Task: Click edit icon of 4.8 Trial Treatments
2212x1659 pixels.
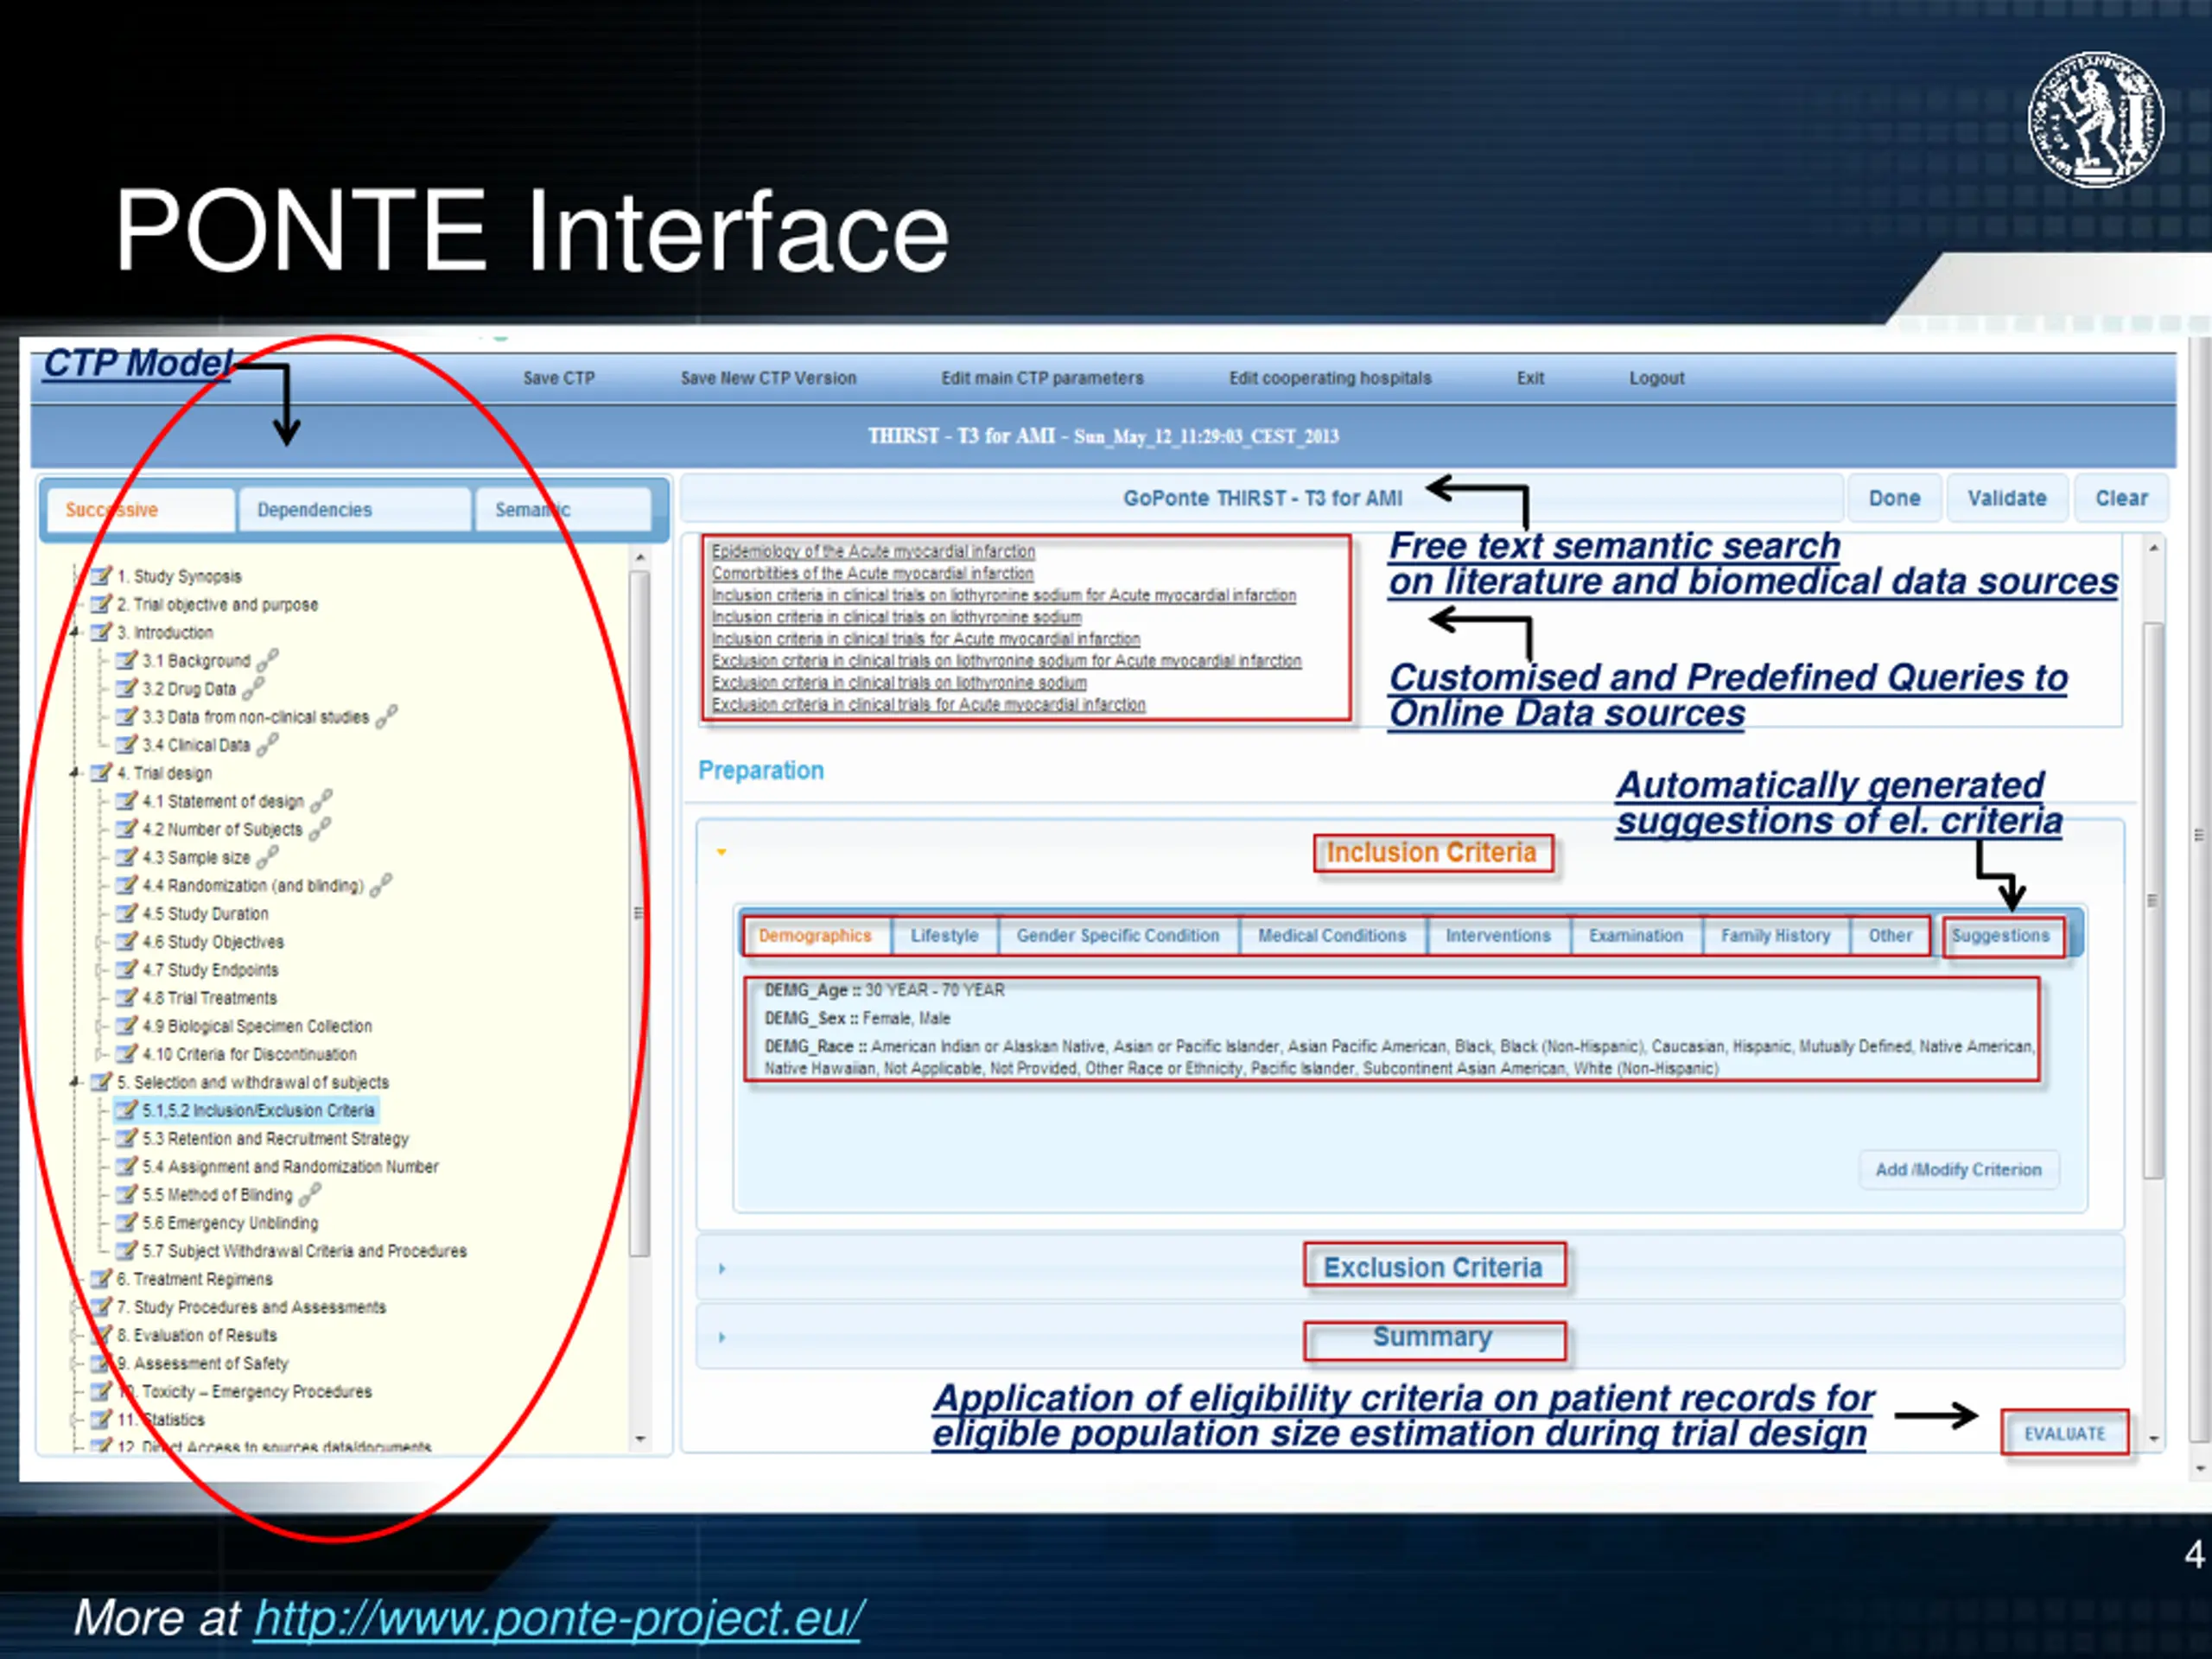Action: pyautogui.click(x=126, y=997)
